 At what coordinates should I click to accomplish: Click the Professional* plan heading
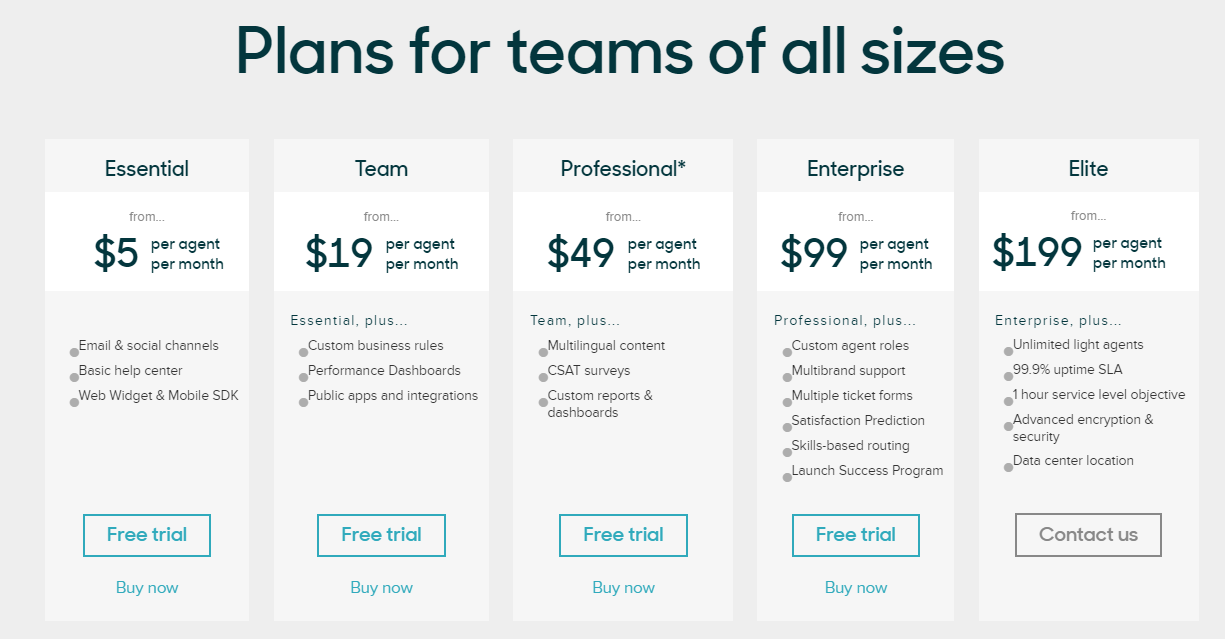click(x=623, y=169)
